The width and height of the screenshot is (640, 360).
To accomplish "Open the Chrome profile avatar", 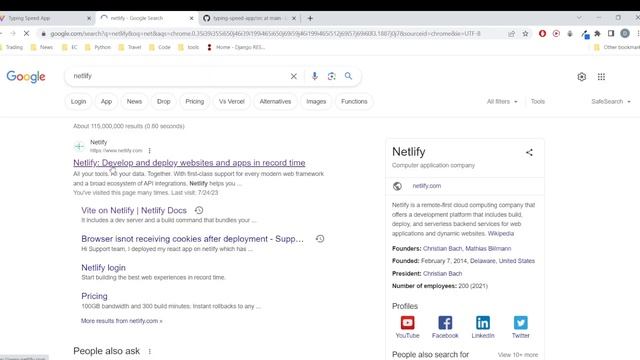I will pos(625,34).
